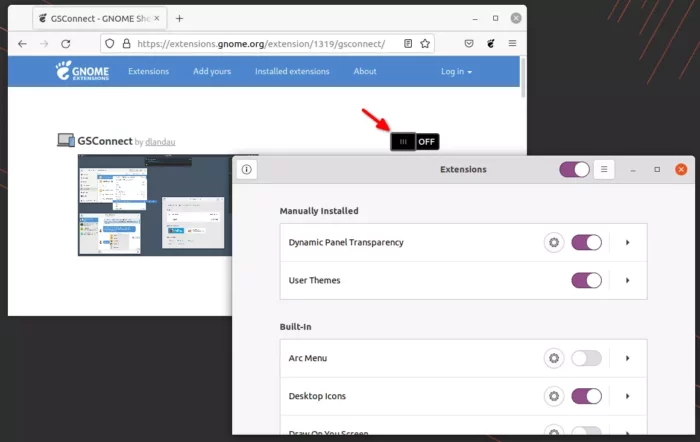Enable Arc Menu extension

click(x=587, y=358)
